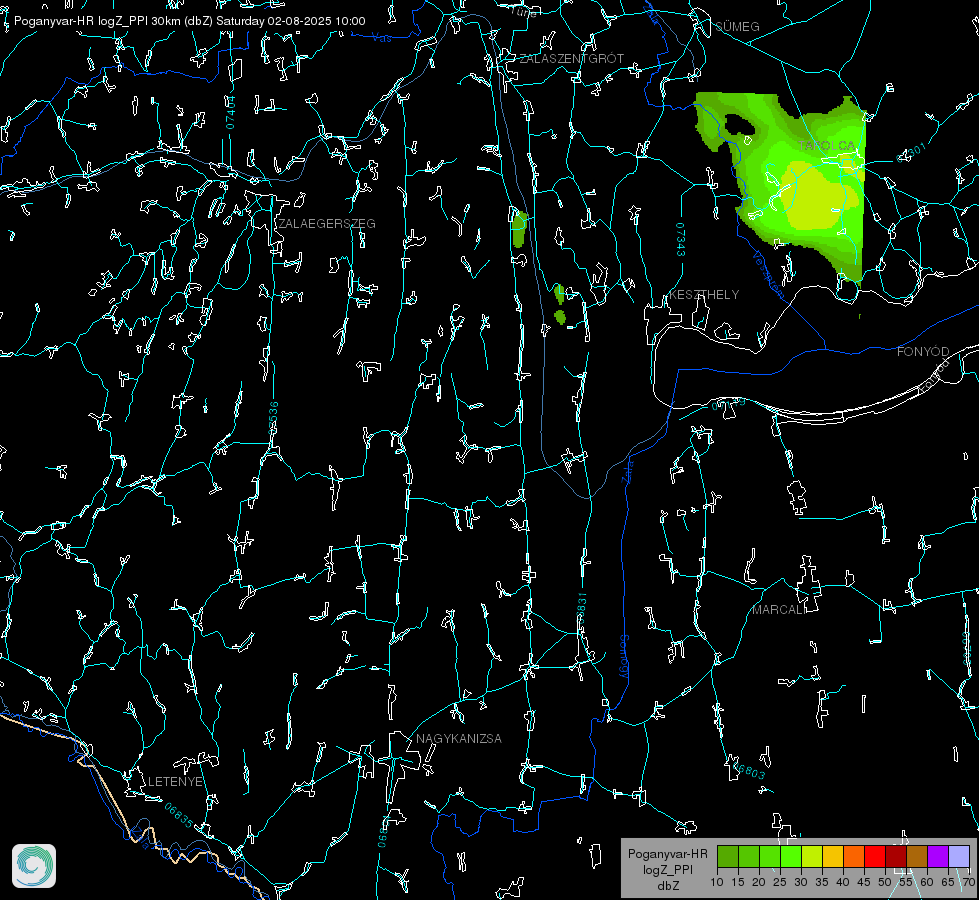Click the swirl logo icon

coord(34,866)
